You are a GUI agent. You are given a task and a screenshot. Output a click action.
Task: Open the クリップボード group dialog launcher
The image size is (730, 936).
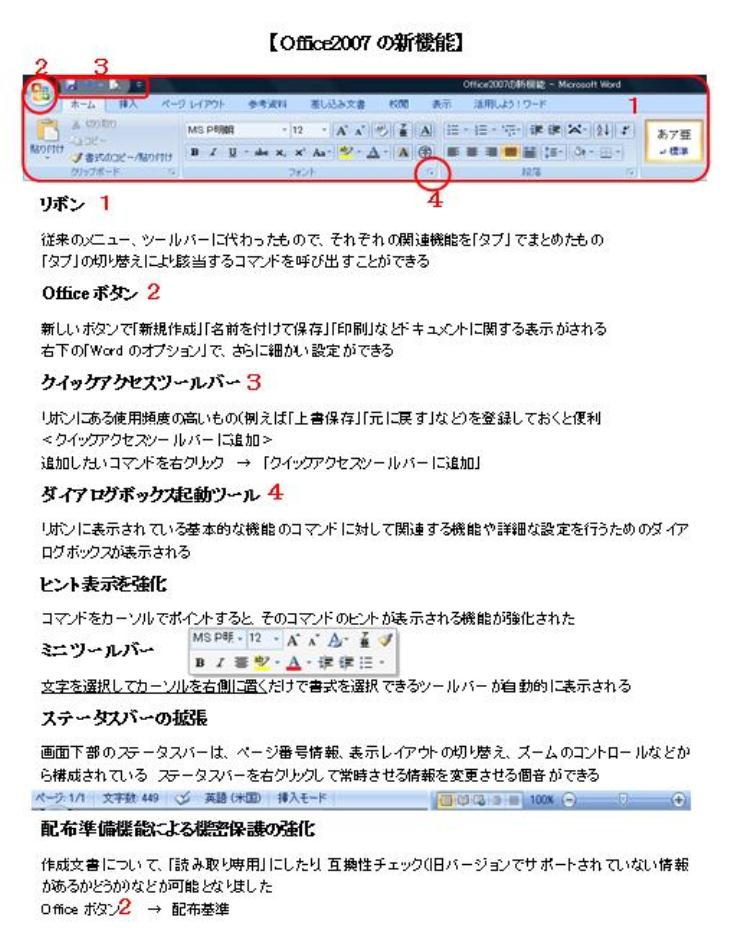click(172, 172)
